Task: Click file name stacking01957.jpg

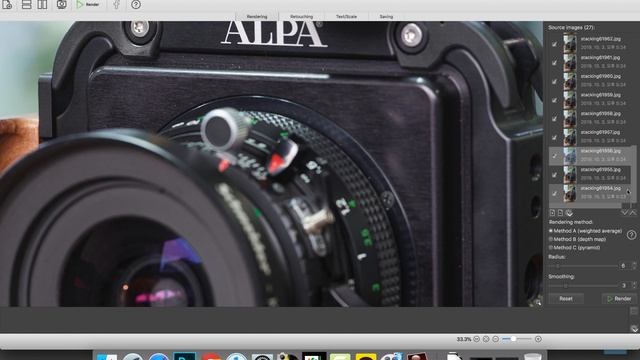Action: 600,133
